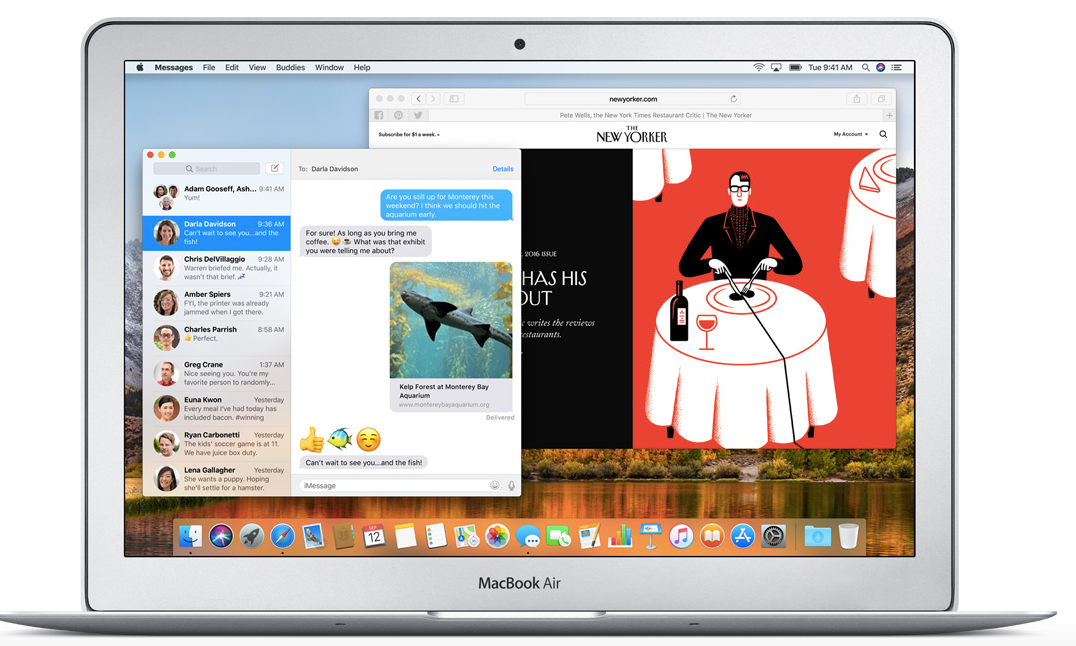1076x646 pixels.
Task: Open the Twitter favorites bar icon
Action: point(417,115)
